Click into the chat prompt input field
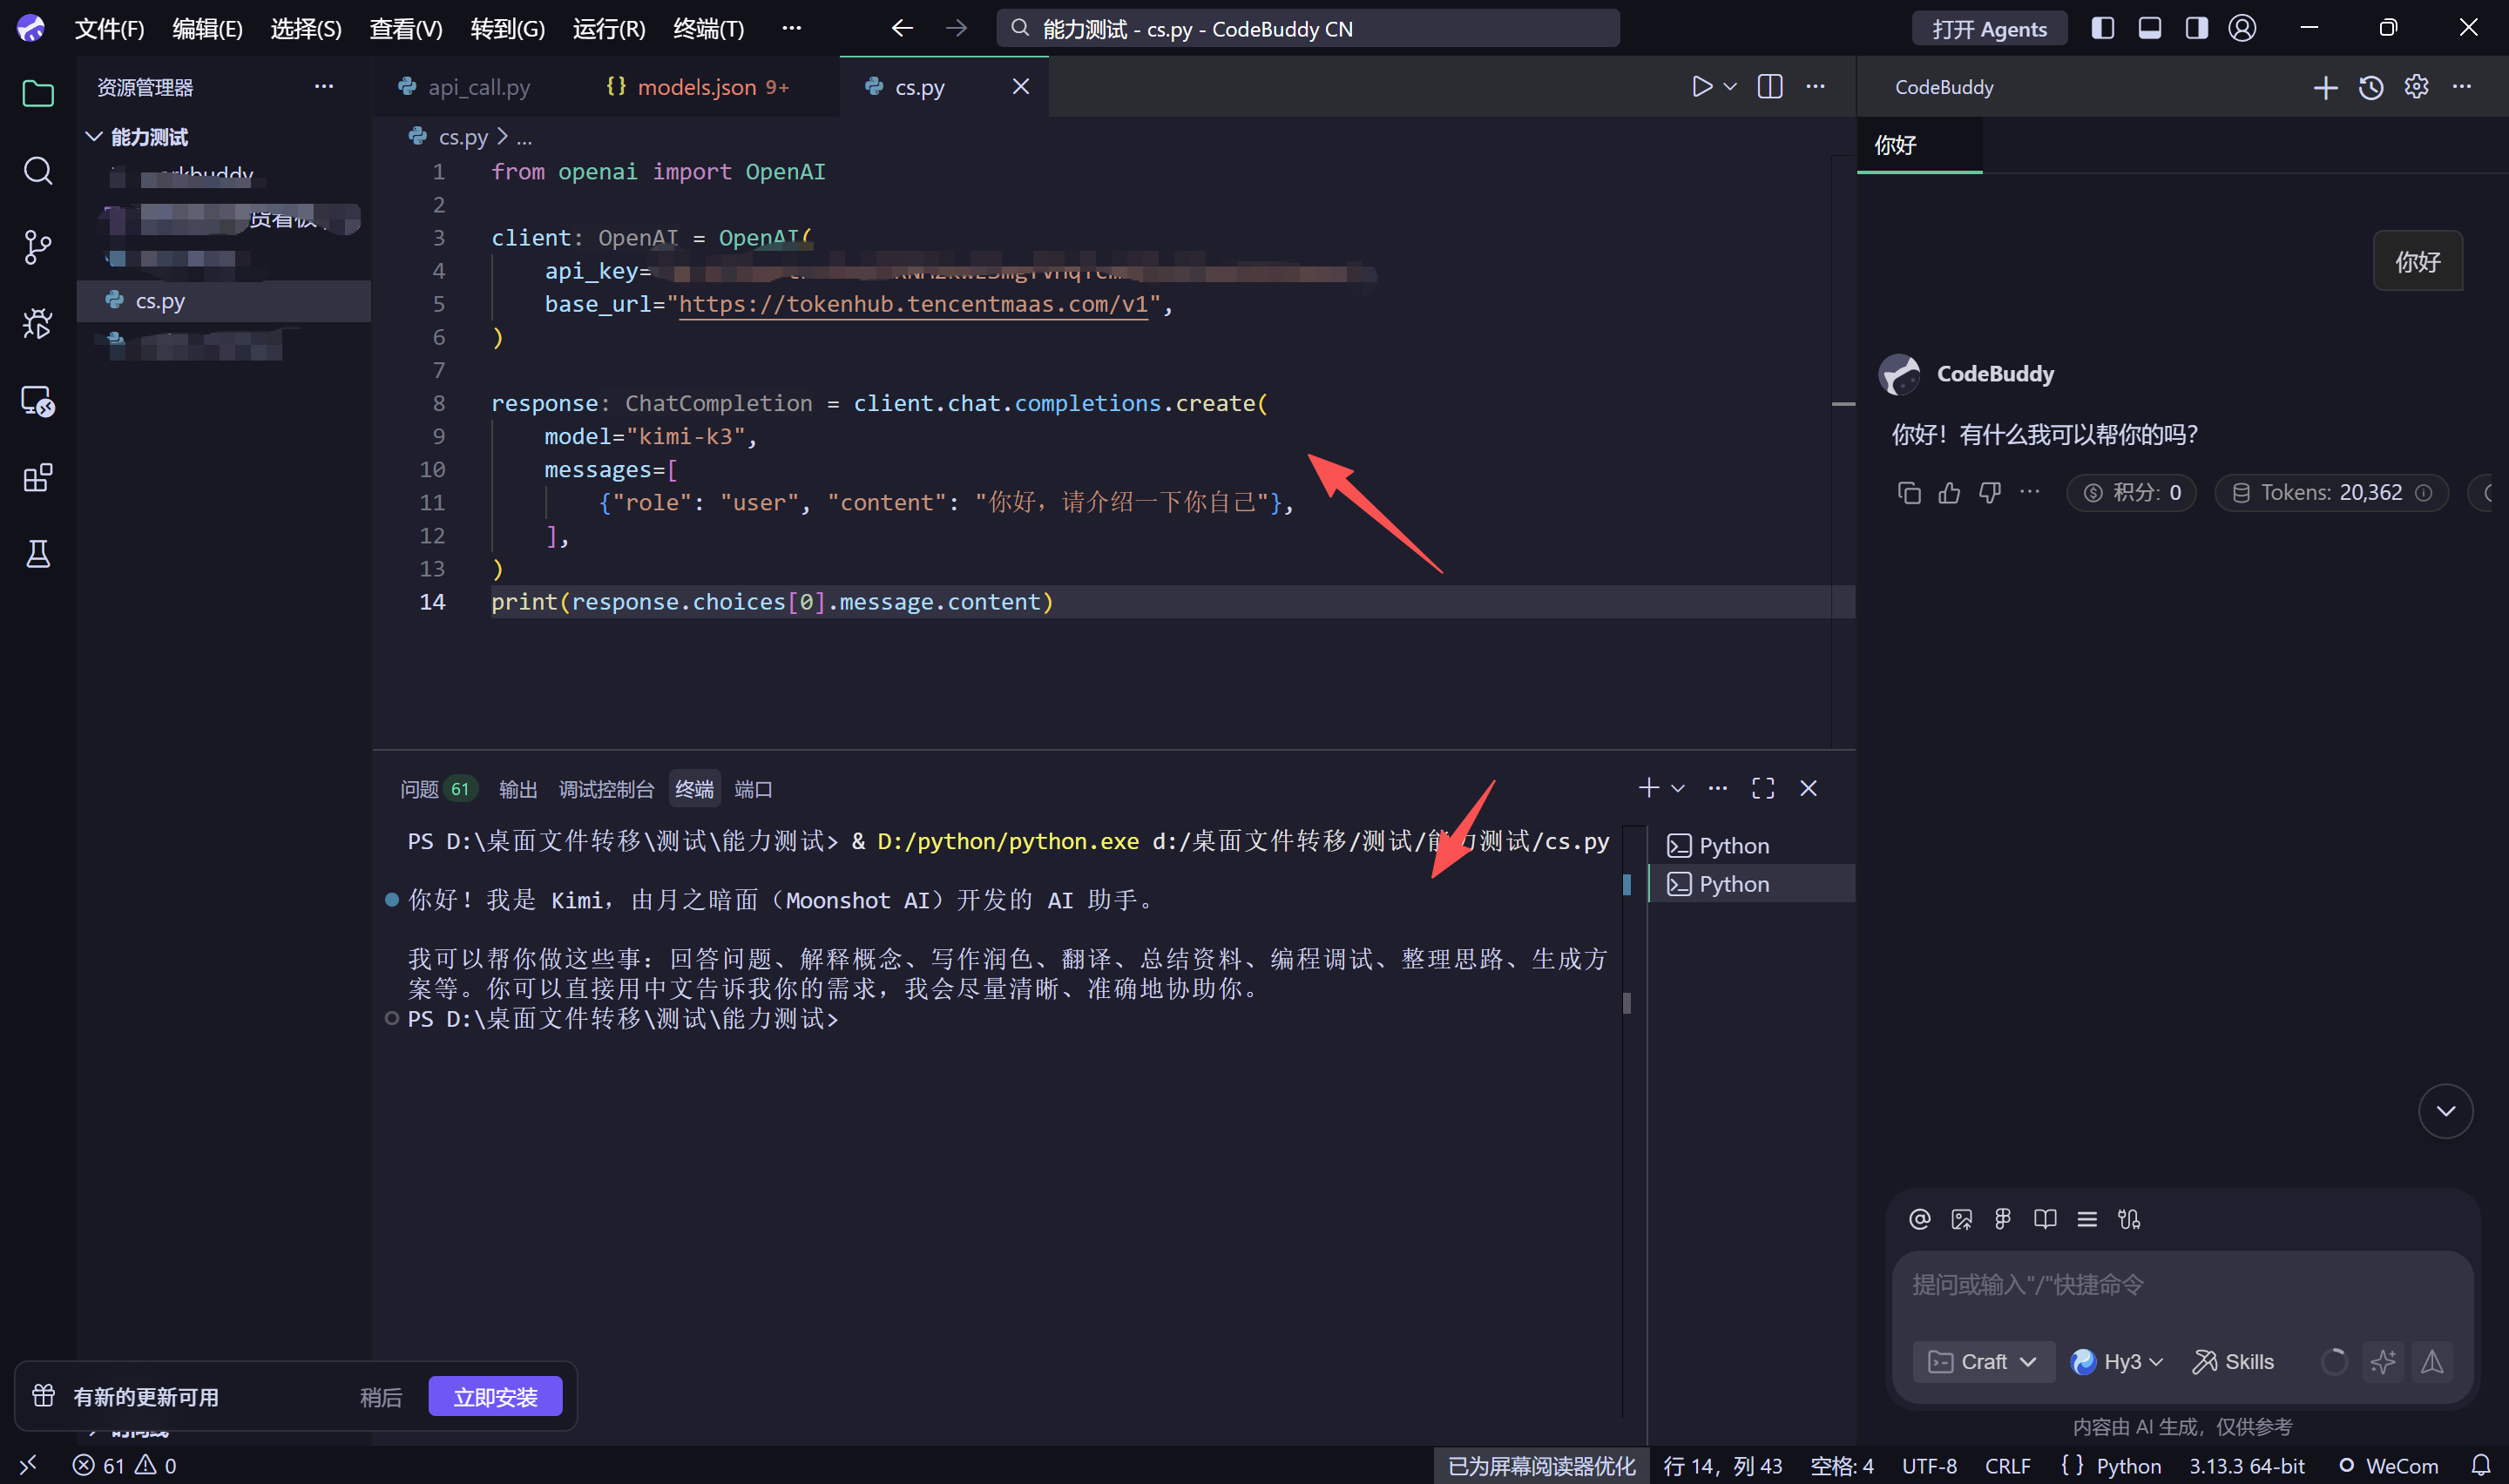The width and height of the screenshot is (2509, 1484). [2181, 1285]
